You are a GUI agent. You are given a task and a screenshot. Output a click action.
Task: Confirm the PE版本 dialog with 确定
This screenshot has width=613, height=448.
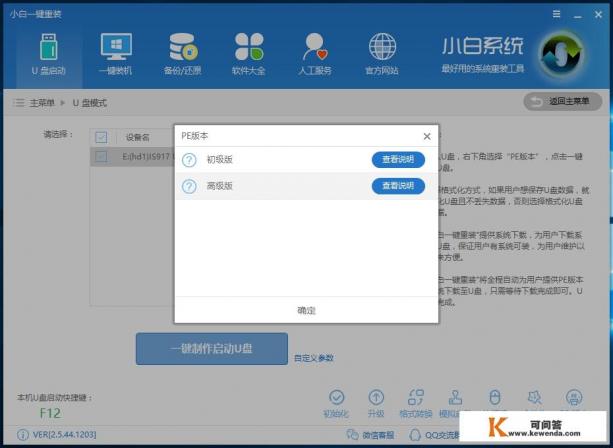click(306, 310)
